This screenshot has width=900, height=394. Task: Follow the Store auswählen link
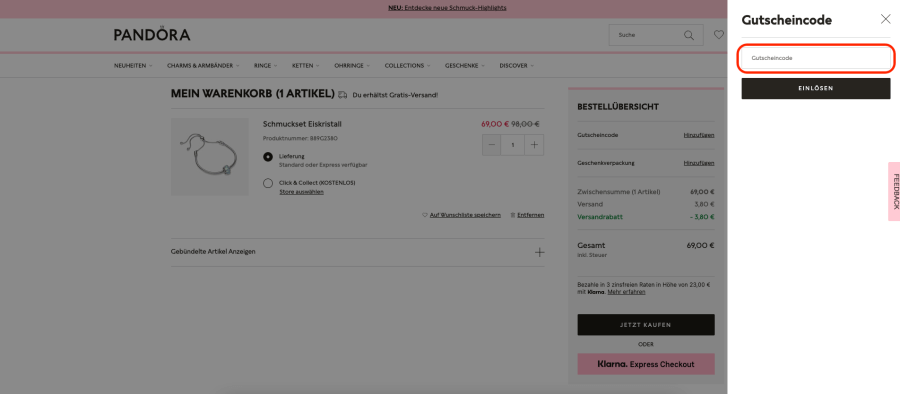[301, 192]
